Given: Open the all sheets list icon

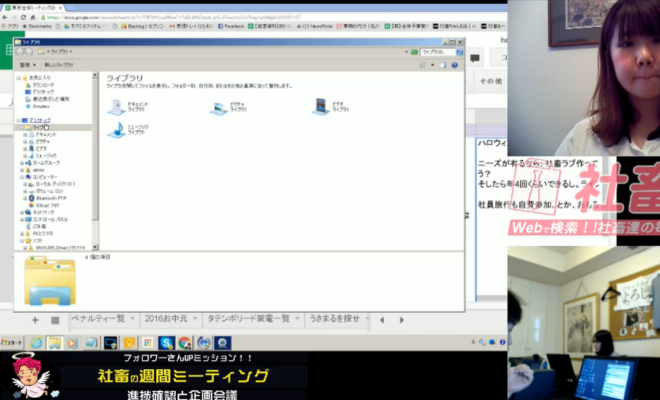Looking at the screenshot, I should pos(56,319).
